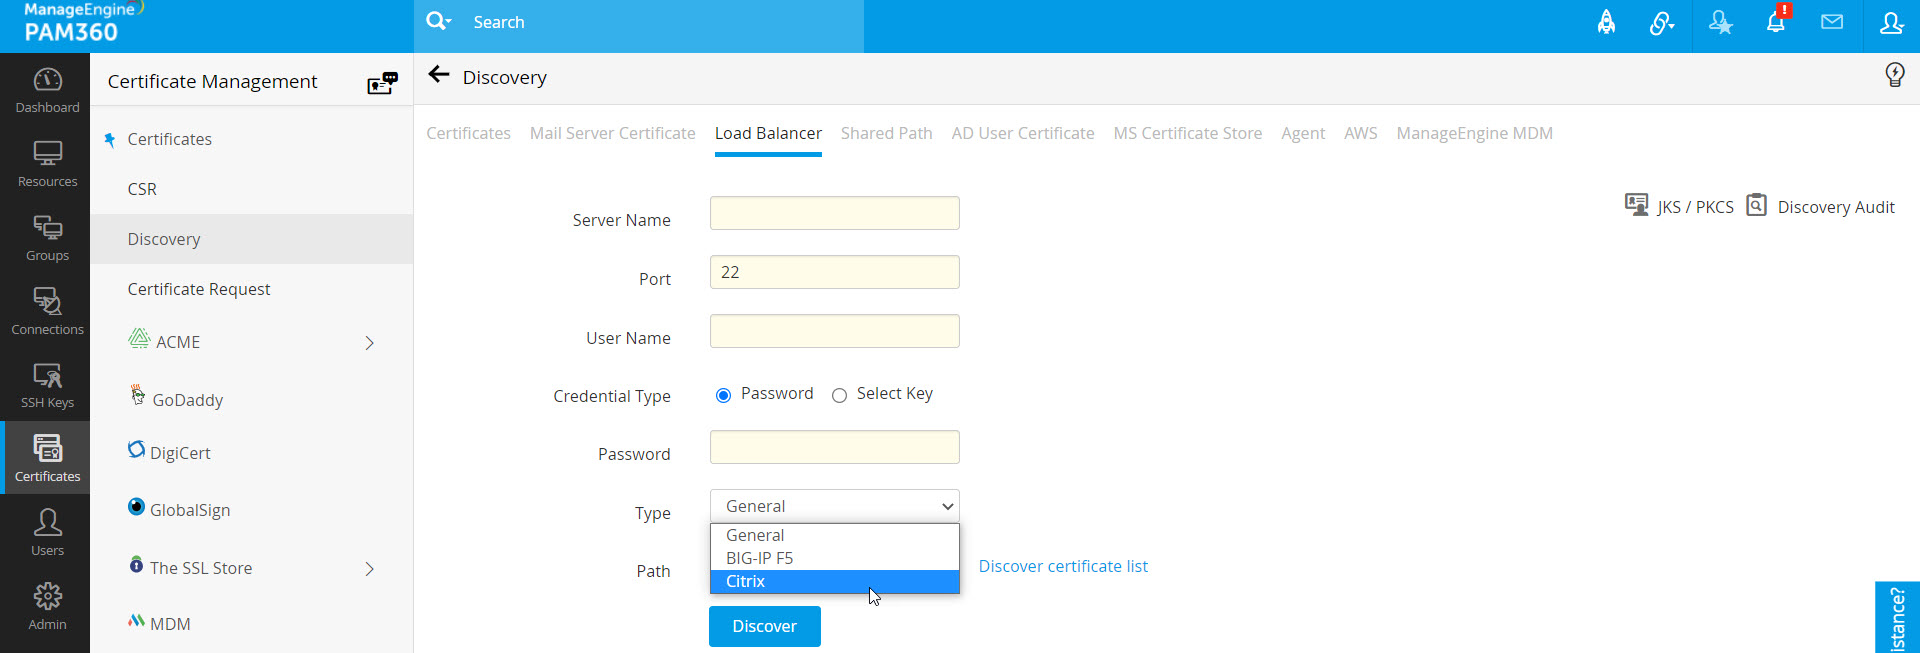Click the Discover certificate list link

[x=1063, y=566]
